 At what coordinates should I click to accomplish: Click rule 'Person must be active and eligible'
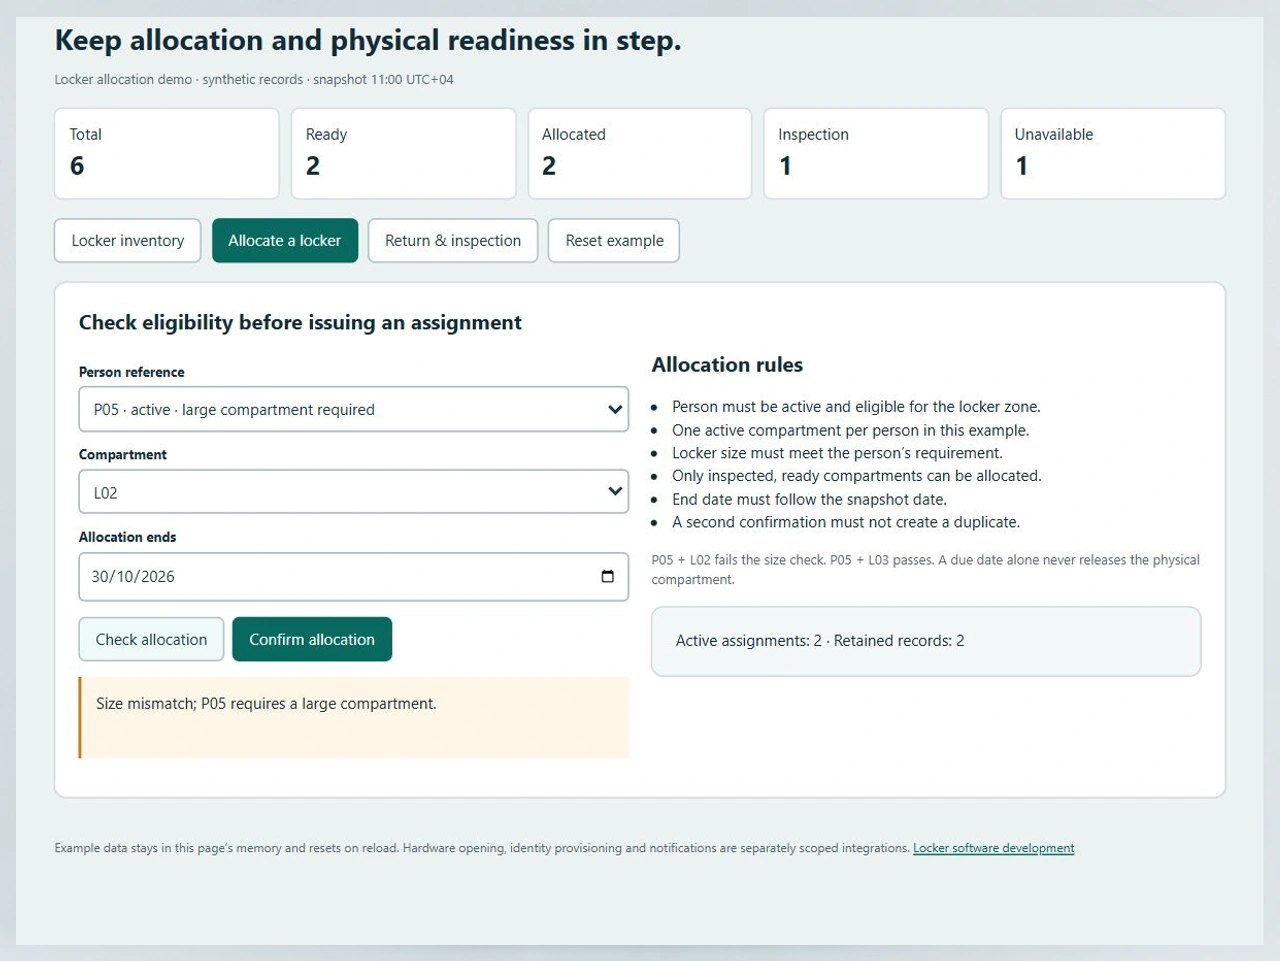coord(856,407)
